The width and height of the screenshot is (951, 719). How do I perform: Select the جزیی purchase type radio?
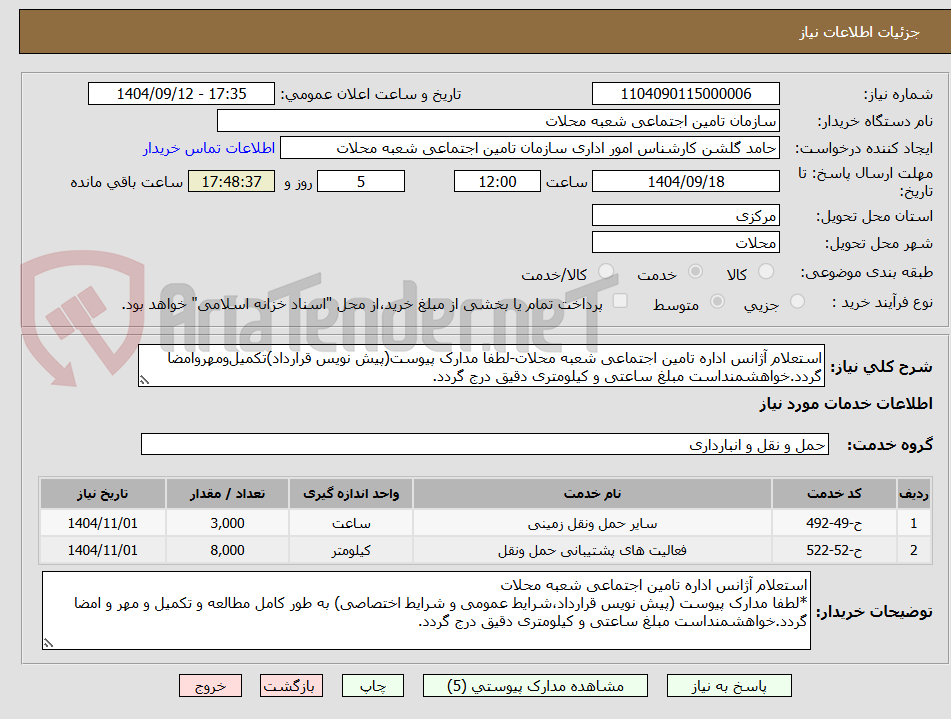[x=797, y=301]
